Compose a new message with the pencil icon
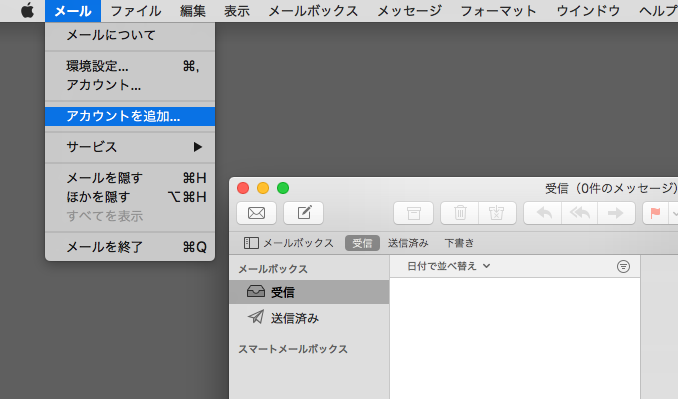This screenshot has width=678, height=399. (x=304, y=213)
